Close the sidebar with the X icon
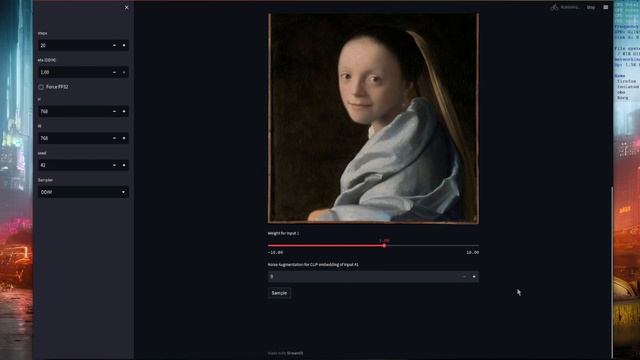The height and width of the screenshot is (360, 640). pos(127,7)
